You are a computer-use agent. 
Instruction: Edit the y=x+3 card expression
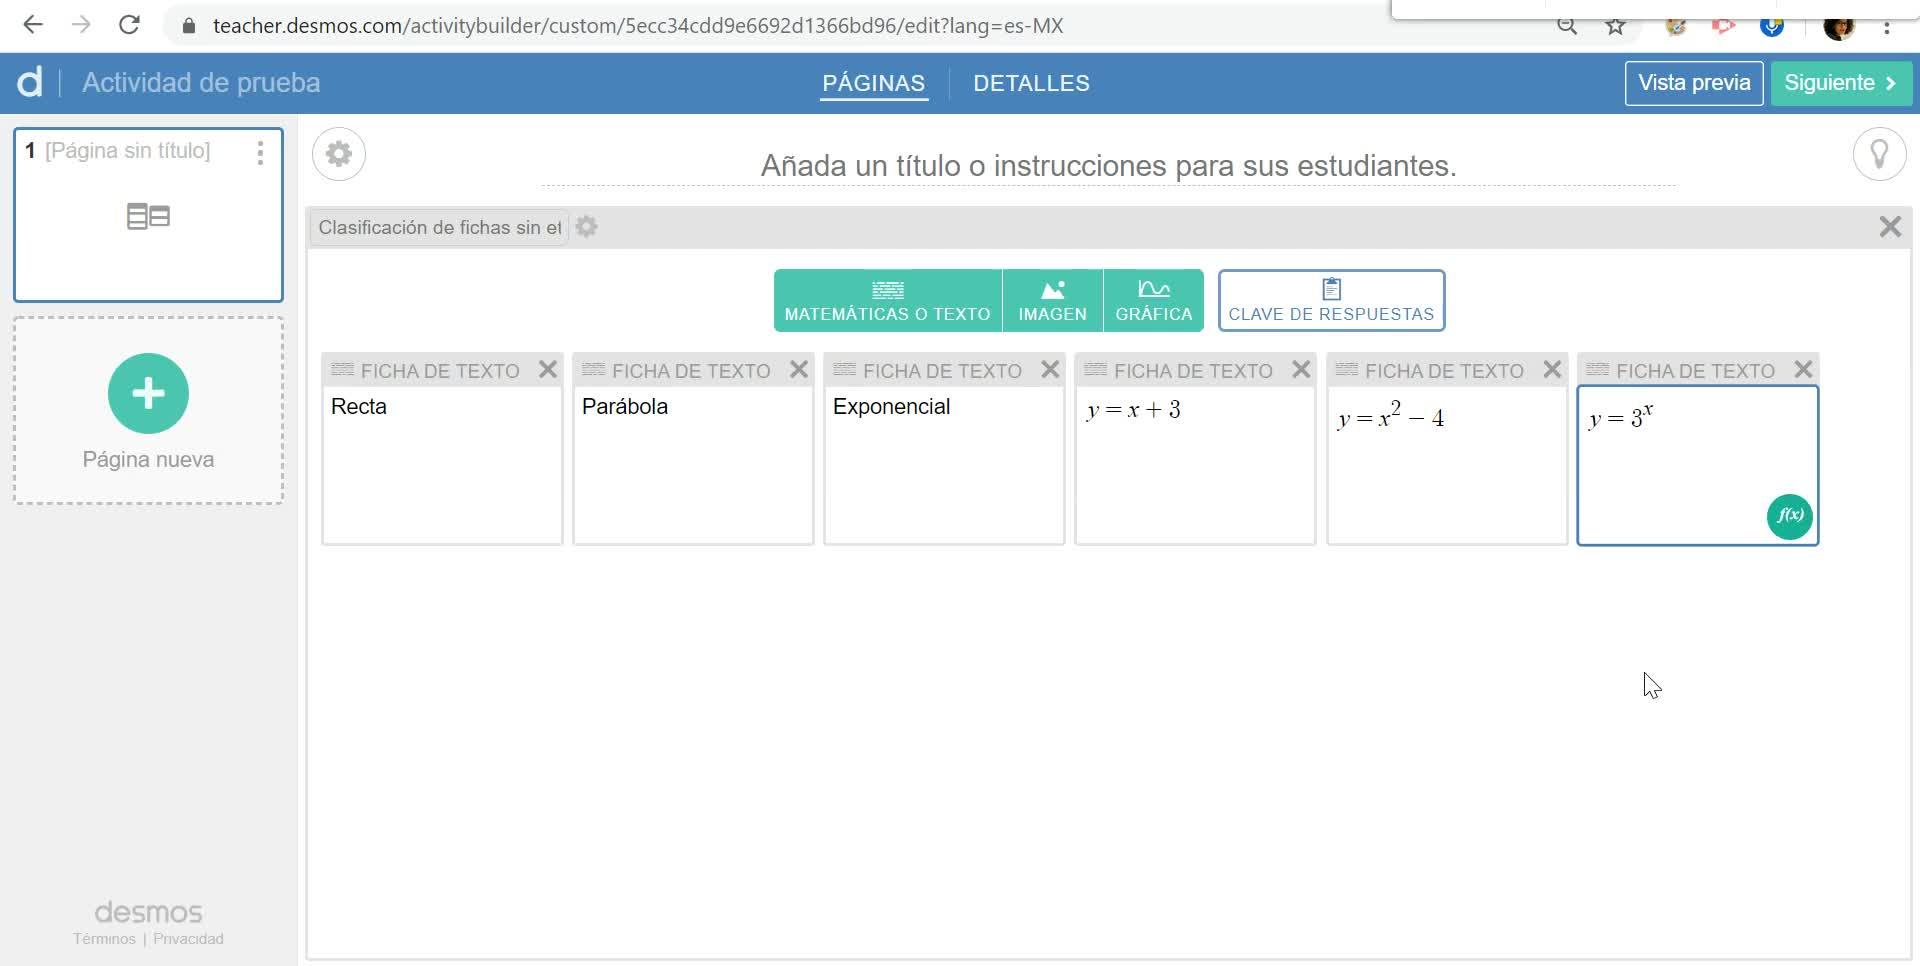tap(1195, 465)
